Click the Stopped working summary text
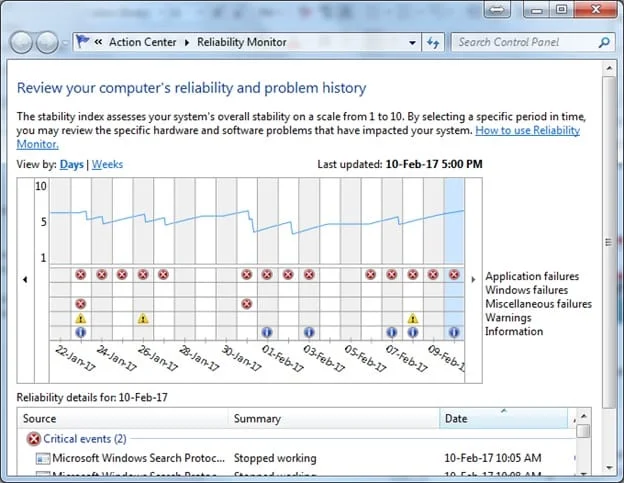This screenshot has height=483, width=624. tap(275, 458)
